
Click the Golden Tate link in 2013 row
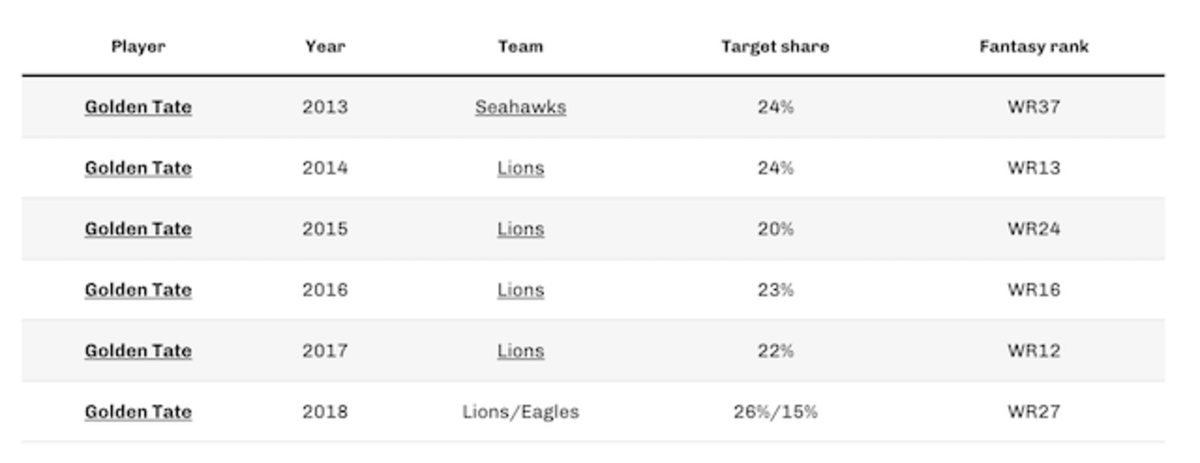click(x=138, y=107)
